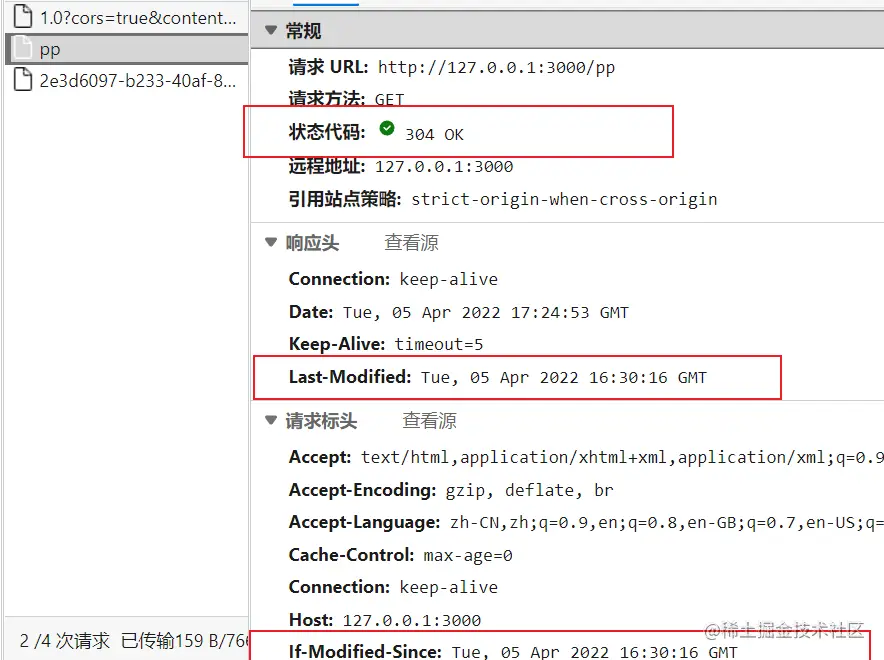The image size is (884, 660).
Task: Click the 请求标头 section header
Action: [x=321, y=421]
